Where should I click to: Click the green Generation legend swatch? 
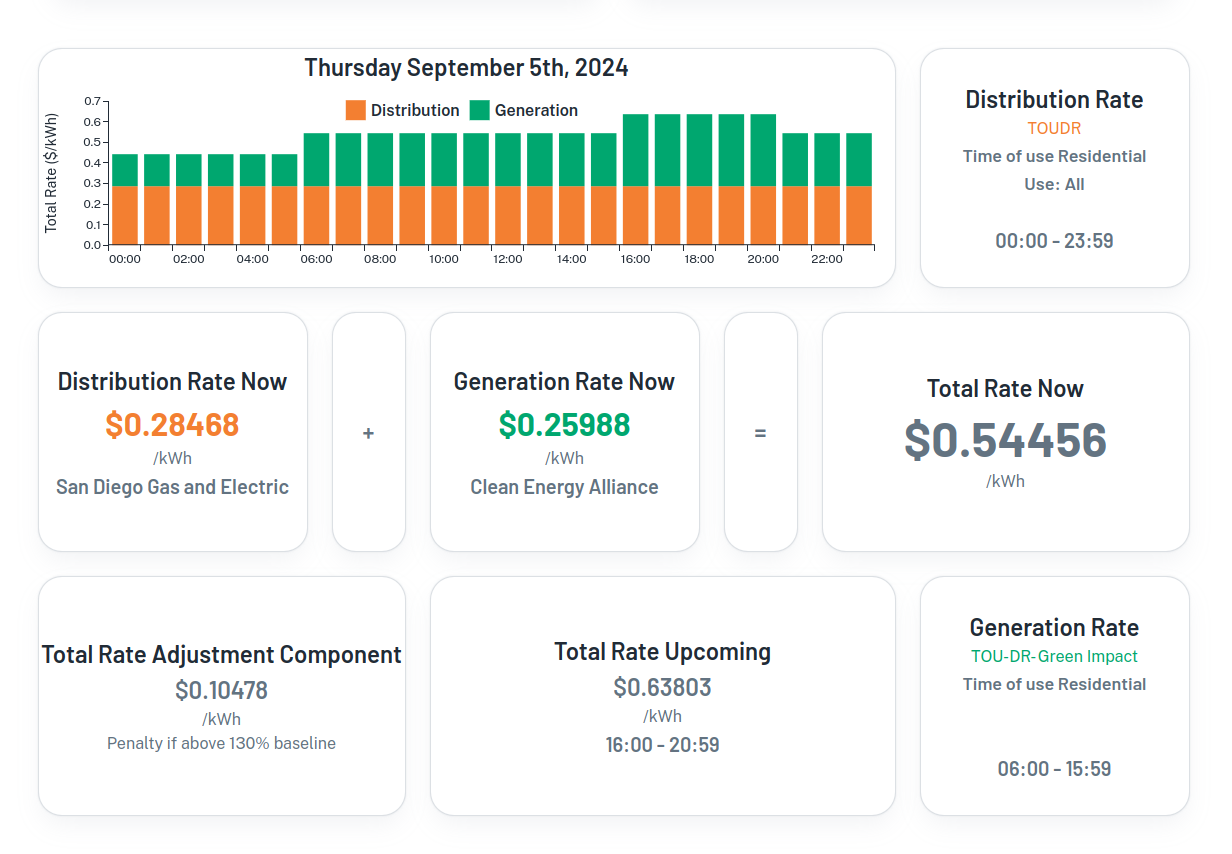(x=480, y=111)
